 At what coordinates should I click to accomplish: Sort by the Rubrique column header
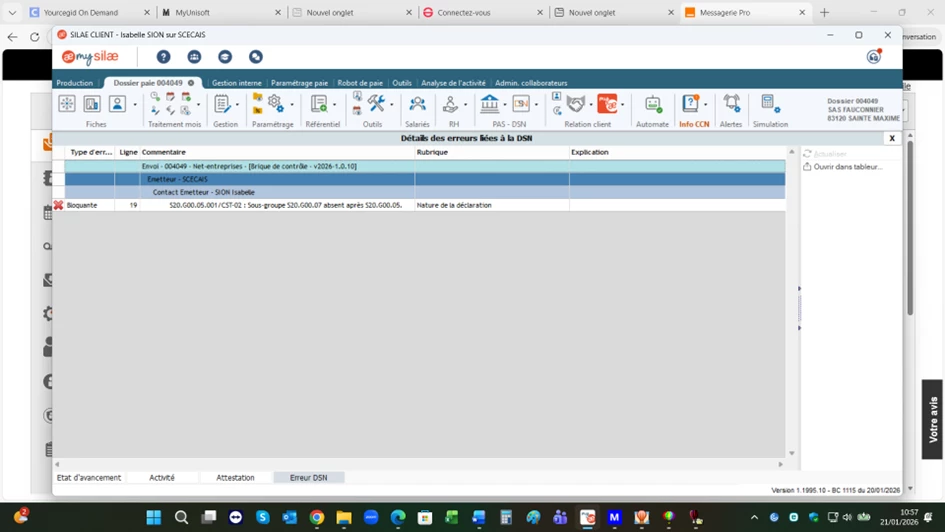tap(492, 152)
